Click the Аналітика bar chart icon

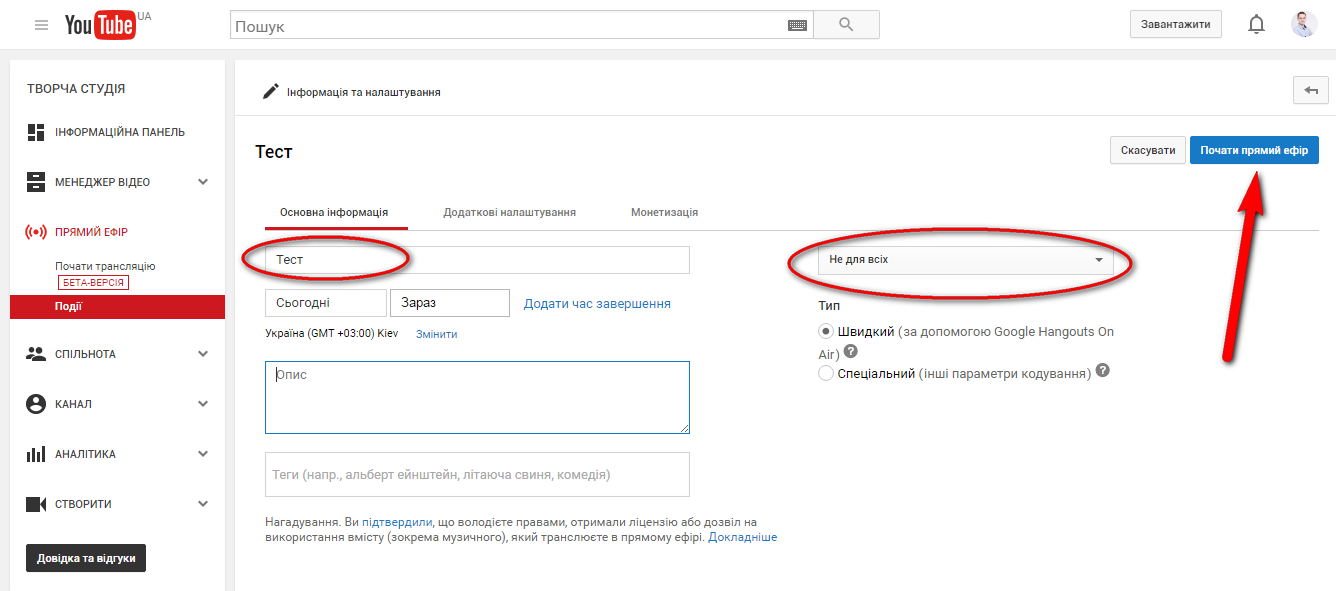coord(36,454)
